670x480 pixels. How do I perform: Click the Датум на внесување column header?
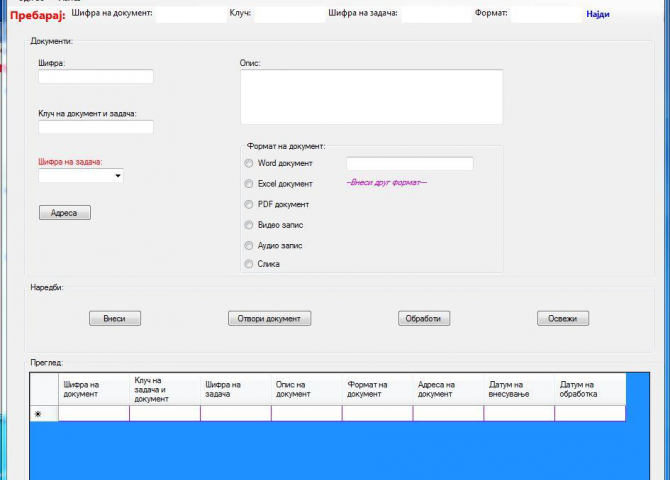(518, 389)
